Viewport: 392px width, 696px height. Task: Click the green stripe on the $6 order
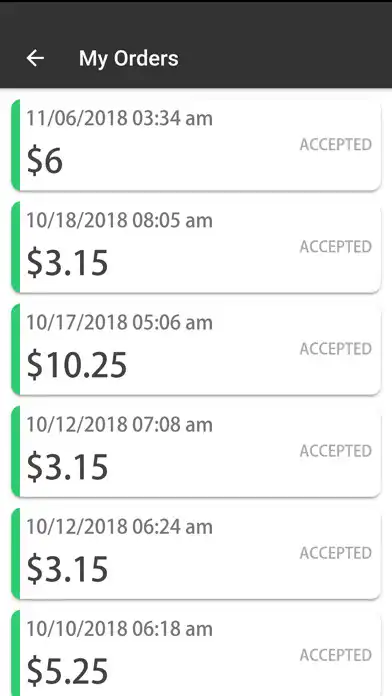point(16,145)
